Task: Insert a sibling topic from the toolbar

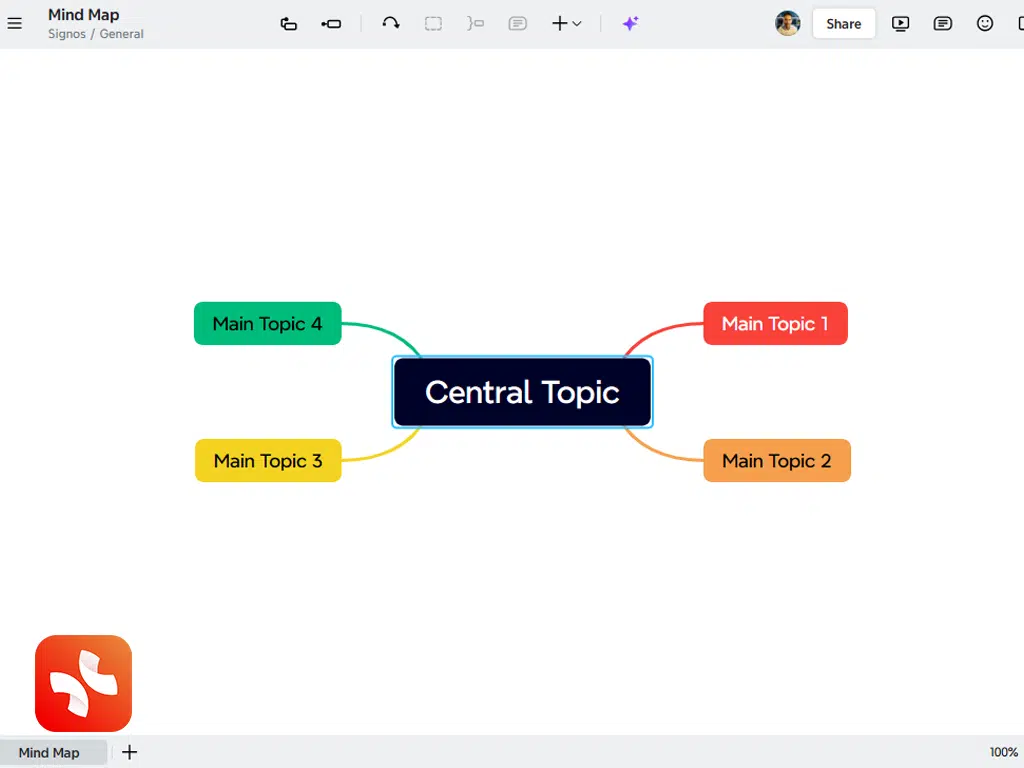Action: point(331,23)
